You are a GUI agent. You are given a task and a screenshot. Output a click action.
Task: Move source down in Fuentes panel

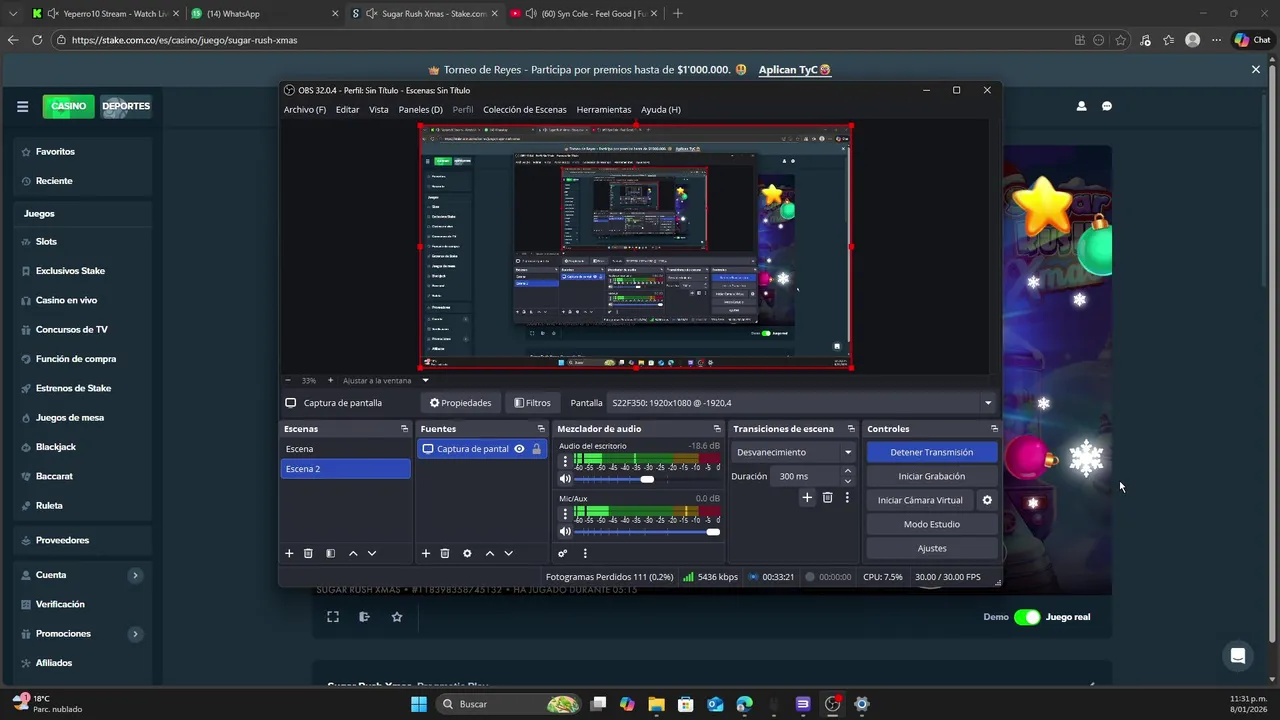point(508,553)
